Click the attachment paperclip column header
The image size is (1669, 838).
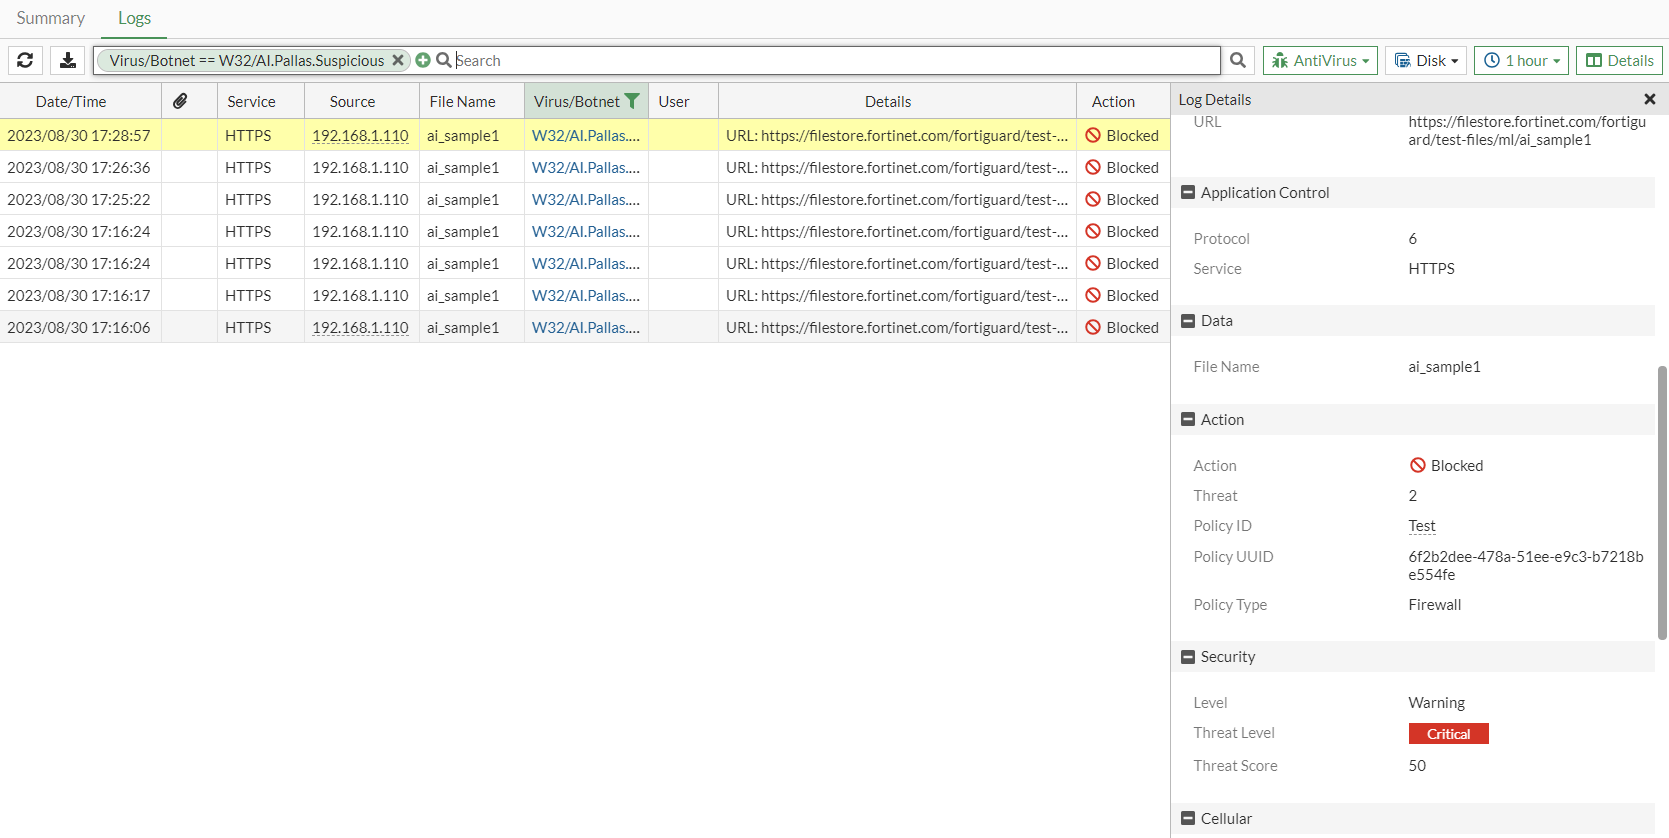180,101
